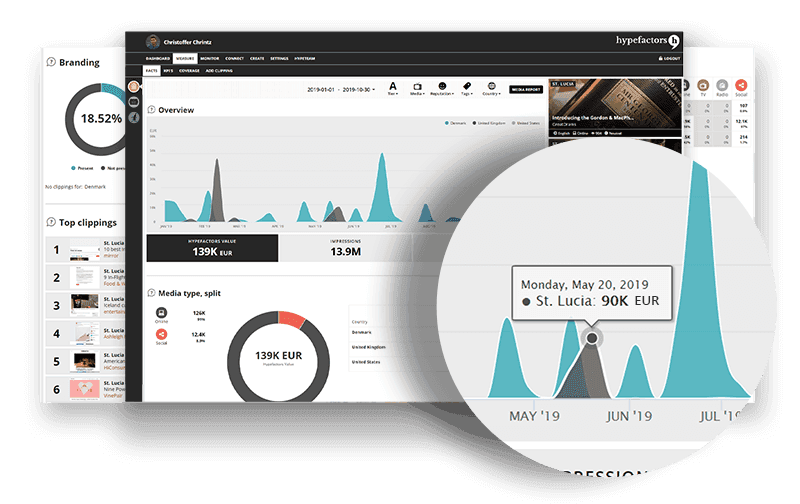Click the help icon beside Branding heading
The width and height of the screenshot is (800, 504).
coord(51,62)
